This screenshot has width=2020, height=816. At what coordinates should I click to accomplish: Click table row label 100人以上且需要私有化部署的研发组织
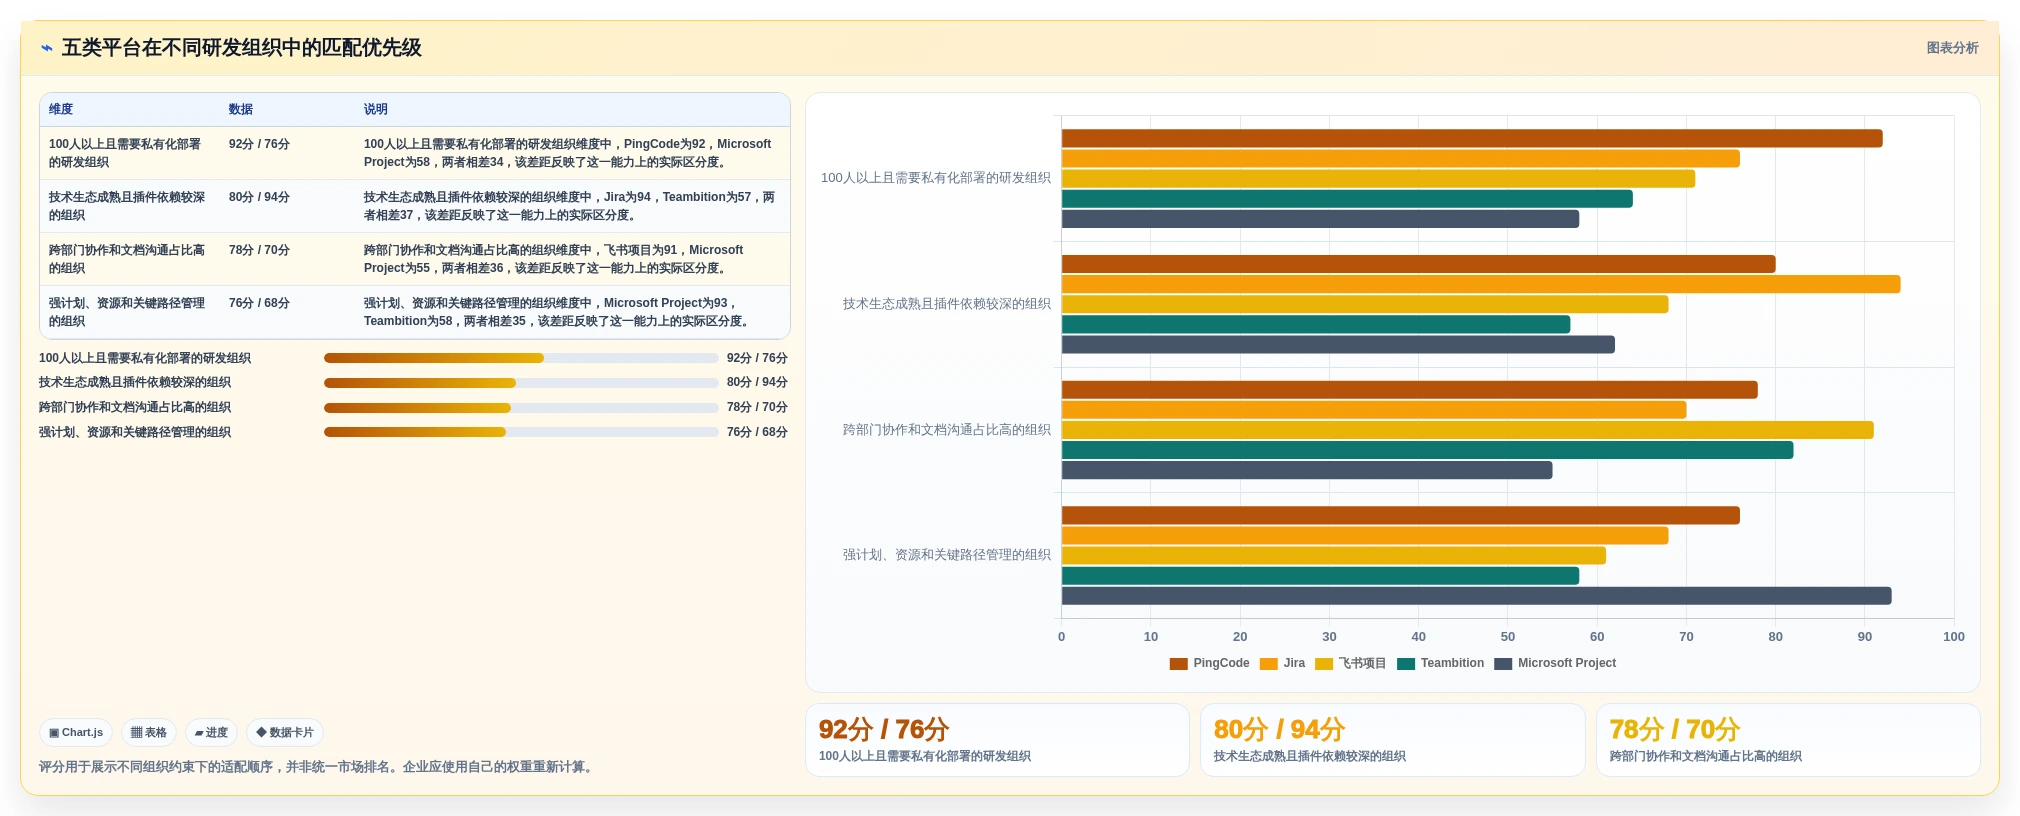click(x=125, y=153)
